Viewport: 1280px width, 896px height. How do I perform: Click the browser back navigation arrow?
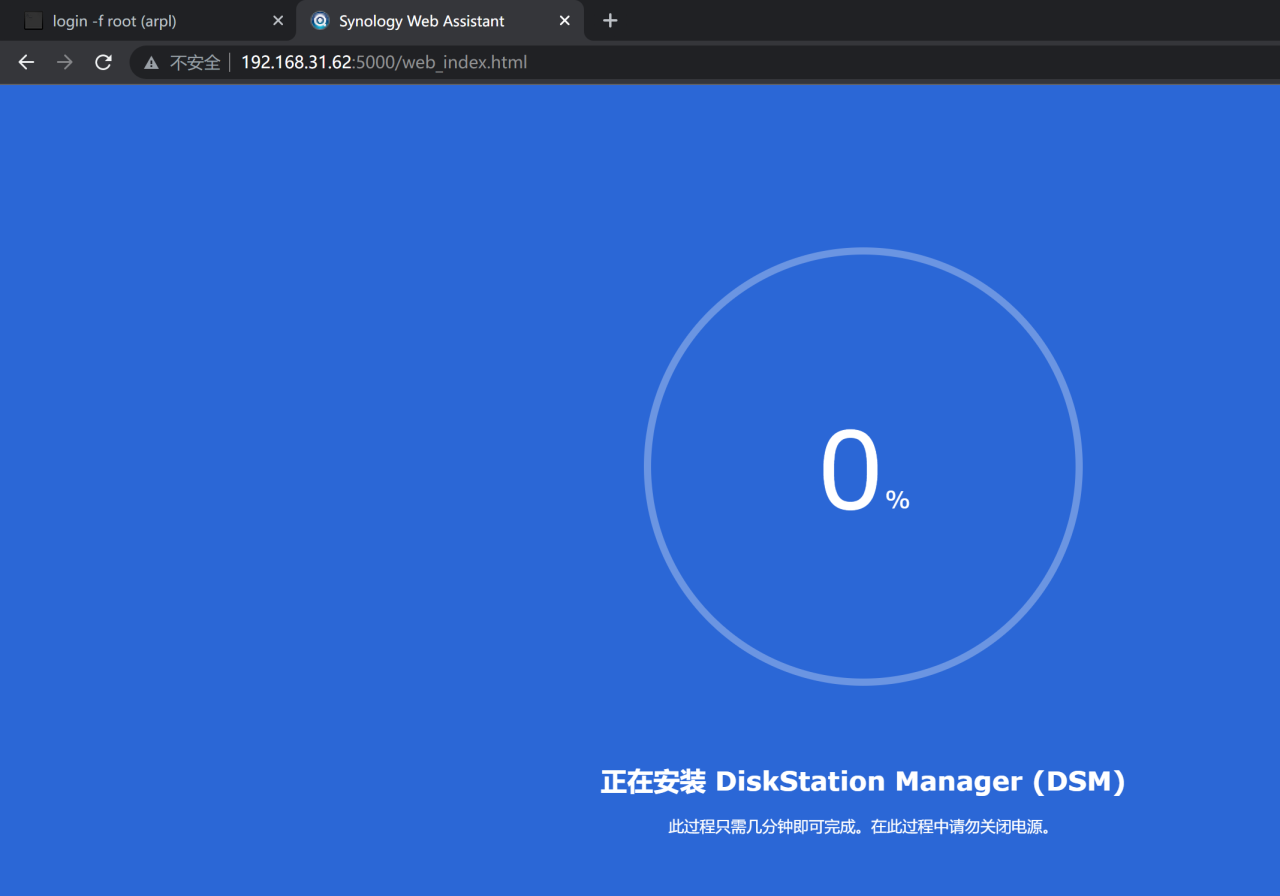[25, 62]
